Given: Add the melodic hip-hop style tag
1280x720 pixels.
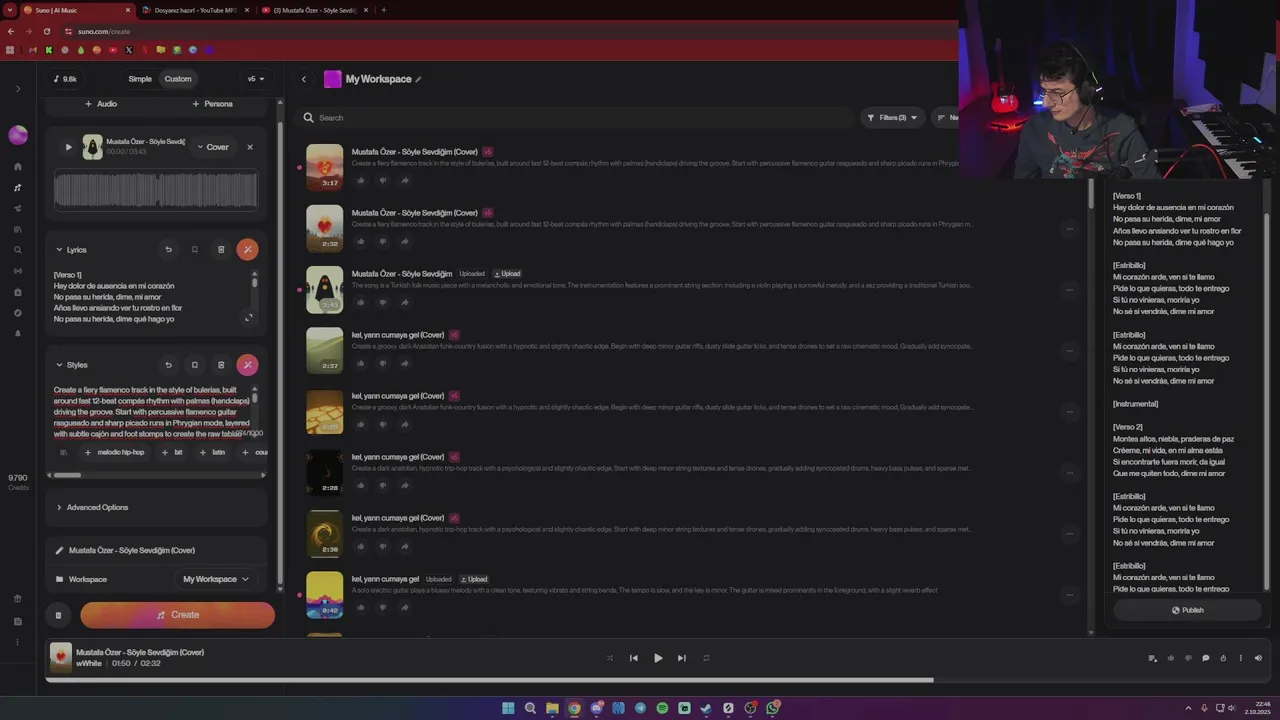Looking at the screenshot, I should click(x=115, y=452).
